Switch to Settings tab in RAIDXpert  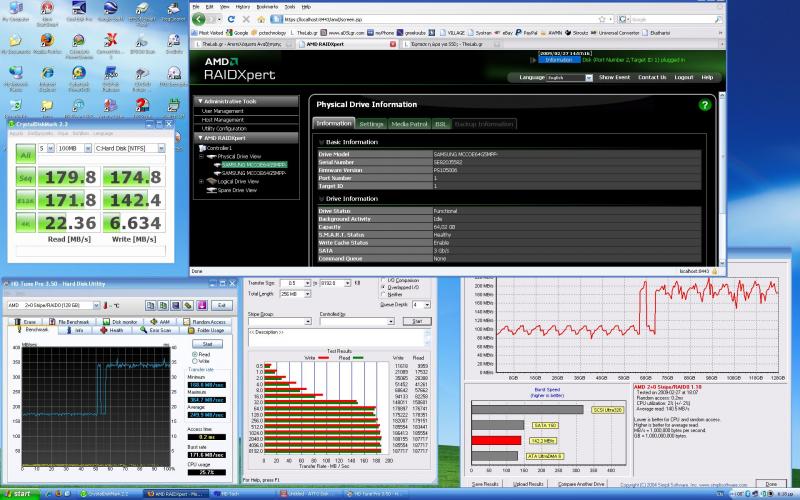[371, 124]
